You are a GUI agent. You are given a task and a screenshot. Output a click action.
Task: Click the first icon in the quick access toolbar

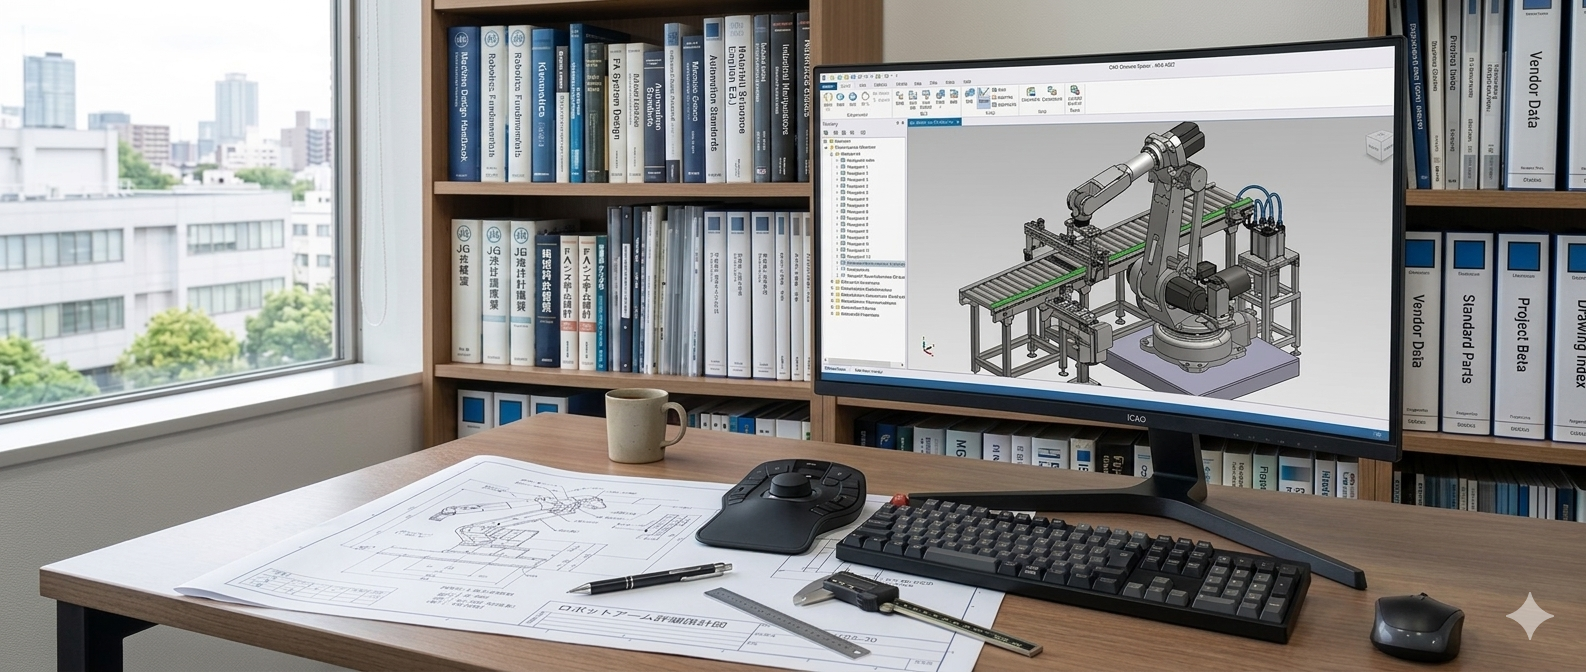[x=822, y=77]
